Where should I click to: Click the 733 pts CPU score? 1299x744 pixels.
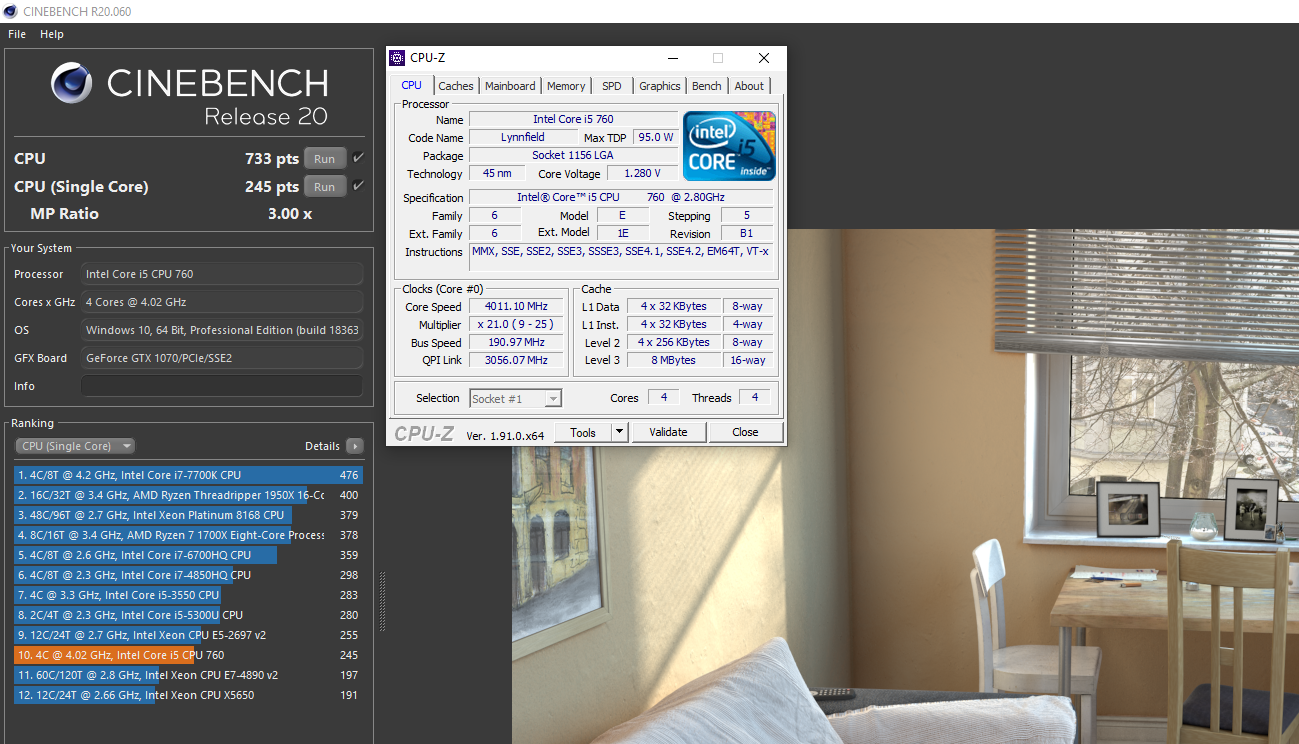[x=272, y=158]
